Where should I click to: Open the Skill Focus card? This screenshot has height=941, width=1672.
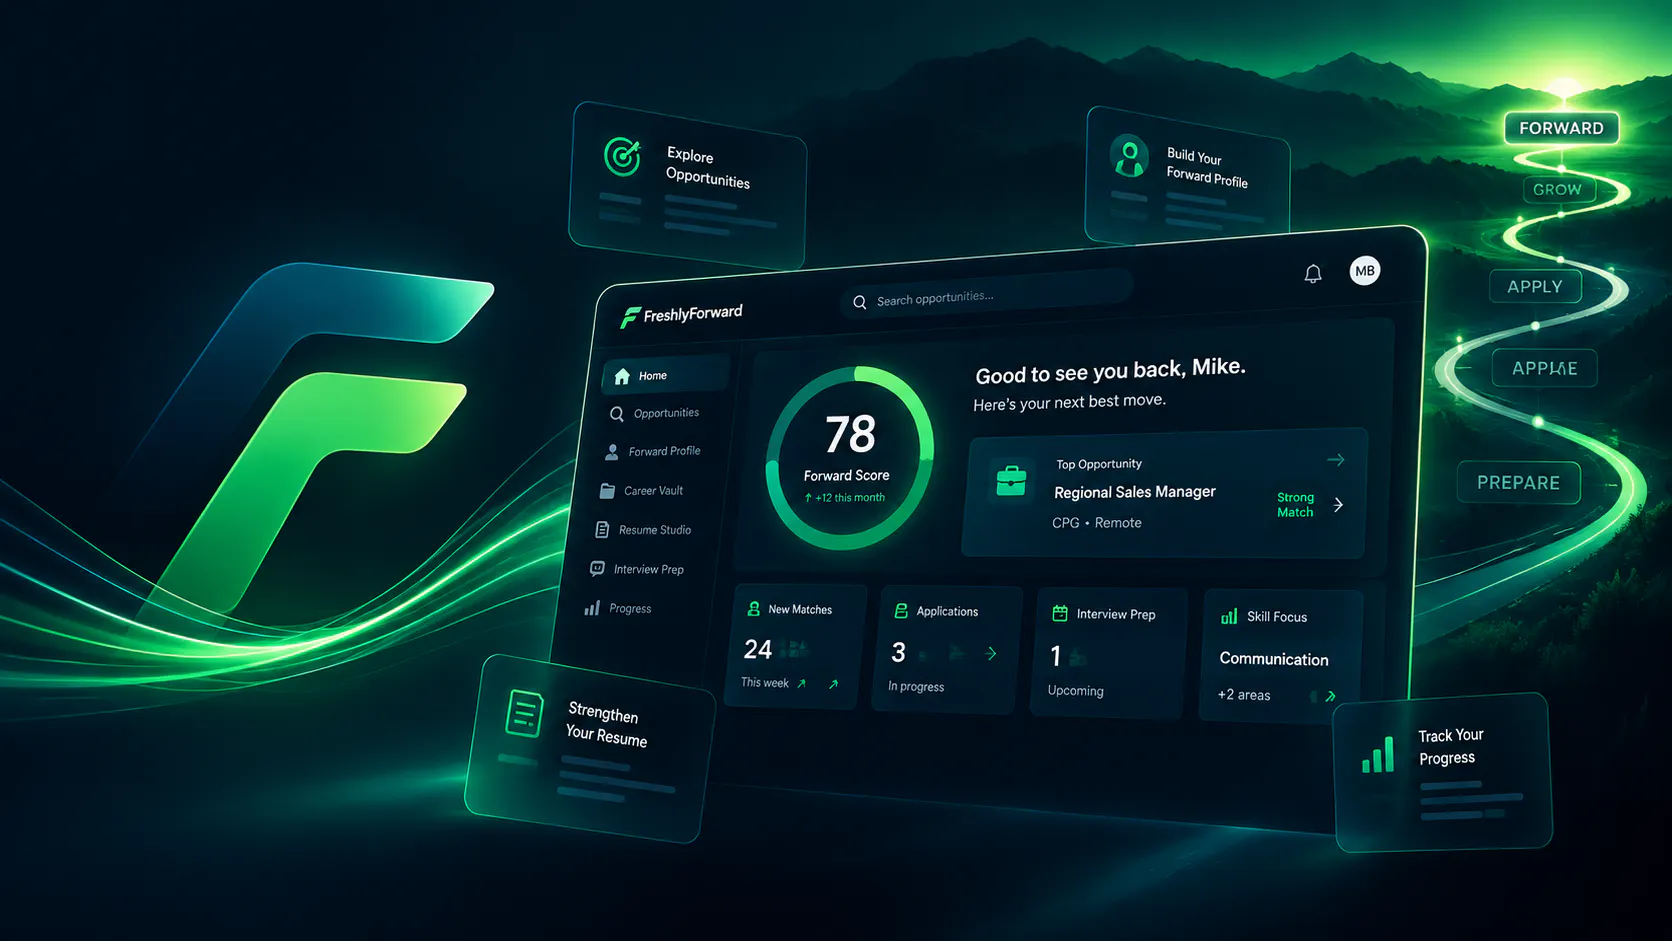(x=1281, y=655)
